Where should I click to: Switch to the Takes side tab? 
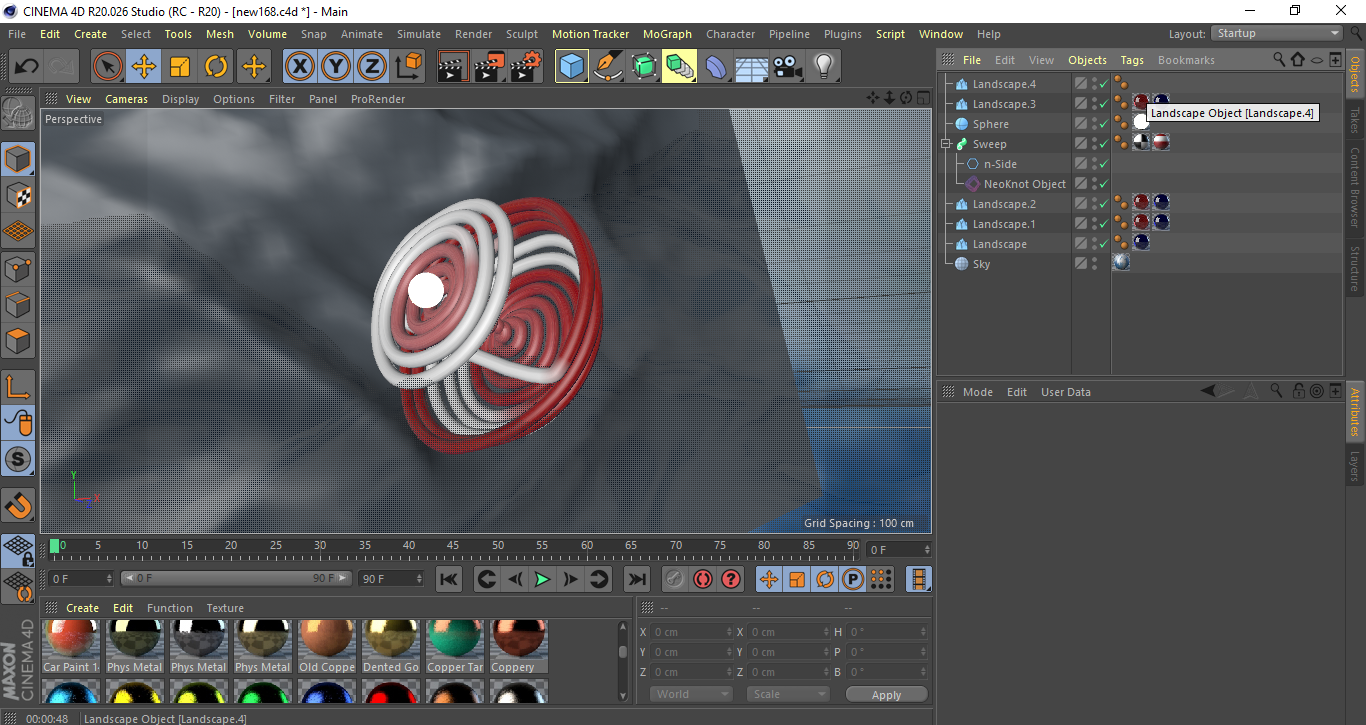click(1355, 120)
